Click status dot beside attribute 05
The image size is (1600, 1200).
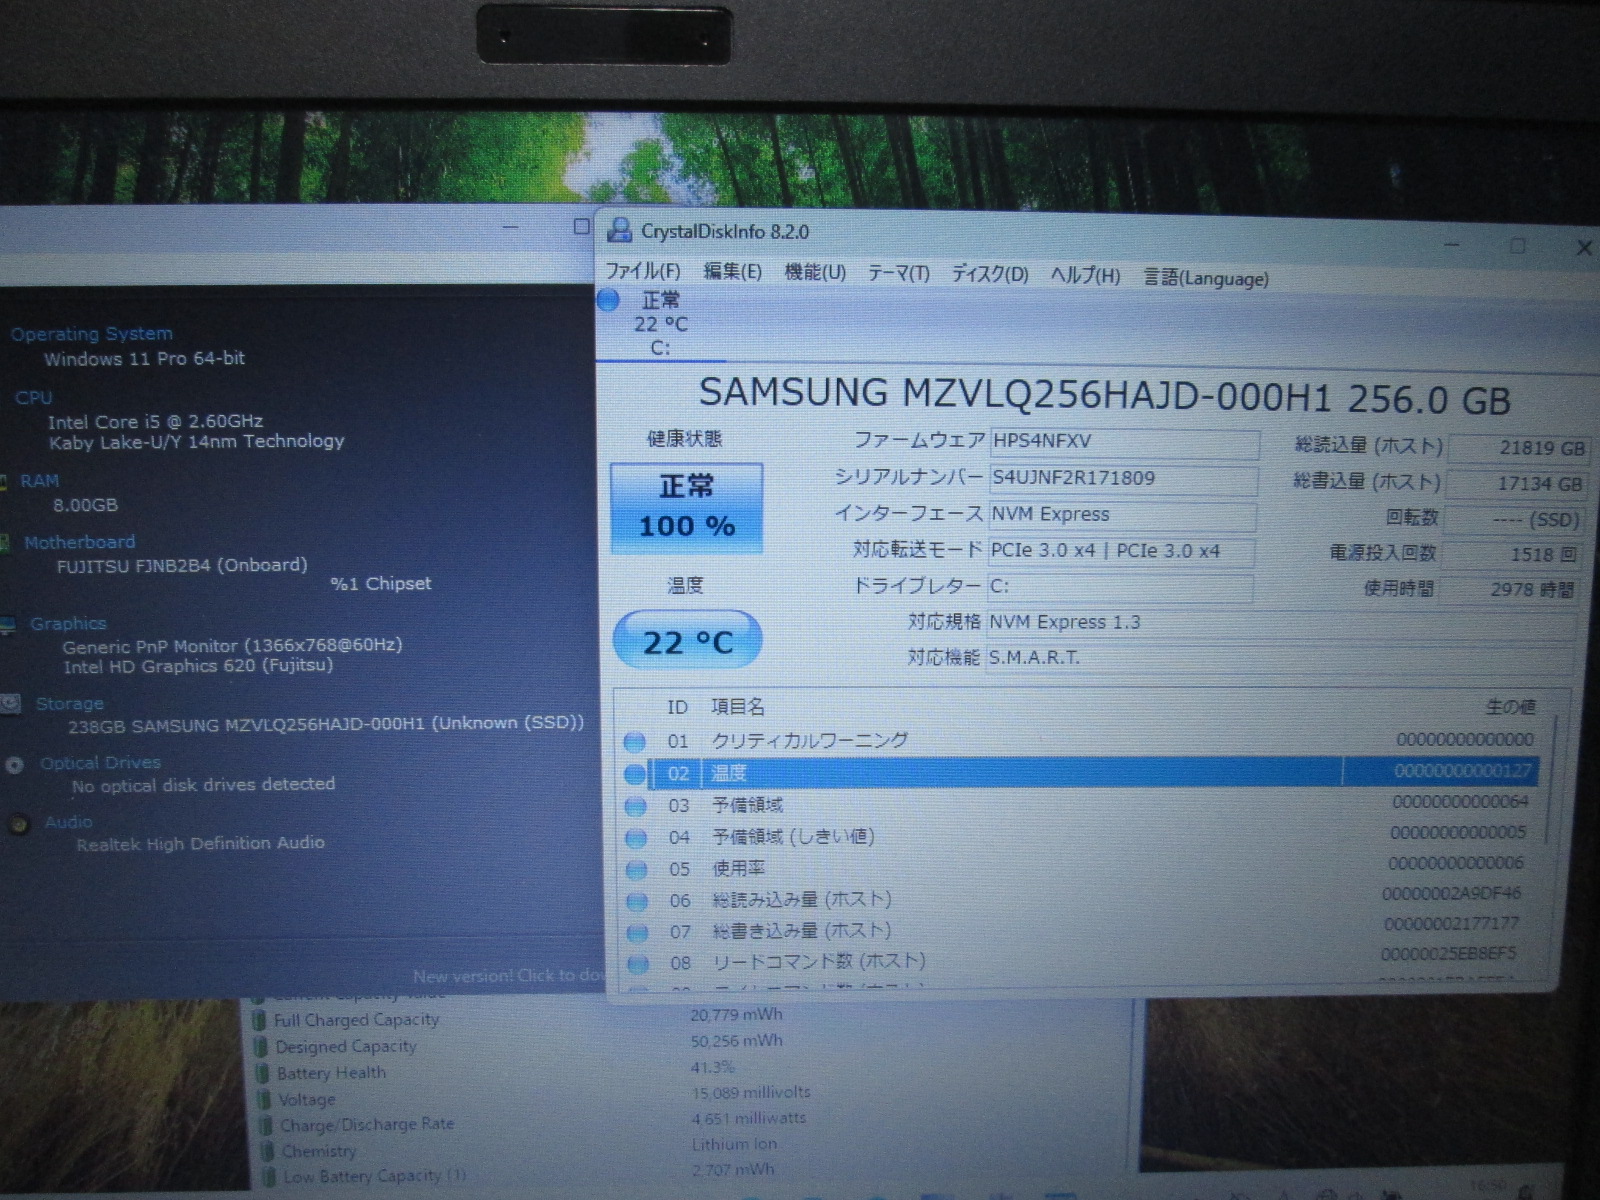click(636, 869)
